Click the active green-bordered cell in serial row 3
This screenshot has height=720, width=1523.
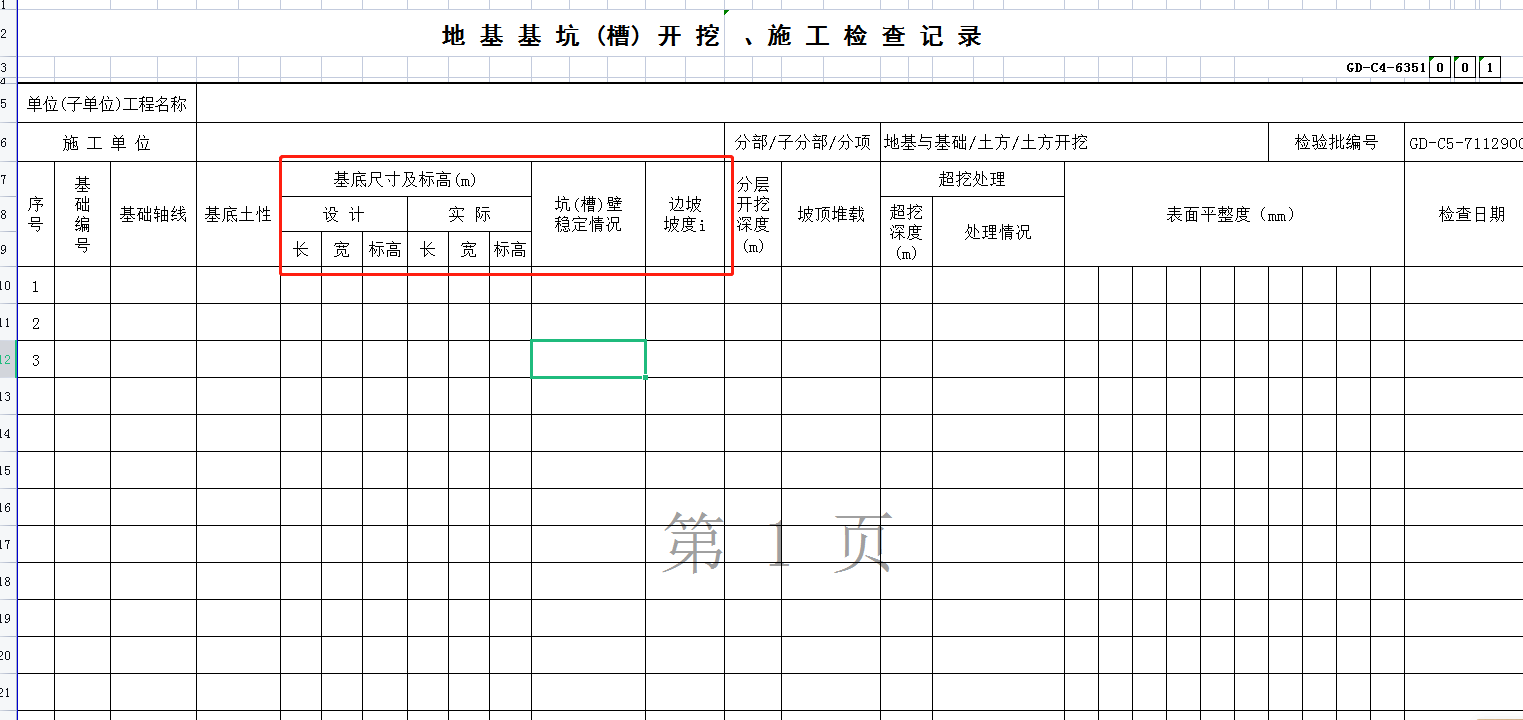coord(588,359)
